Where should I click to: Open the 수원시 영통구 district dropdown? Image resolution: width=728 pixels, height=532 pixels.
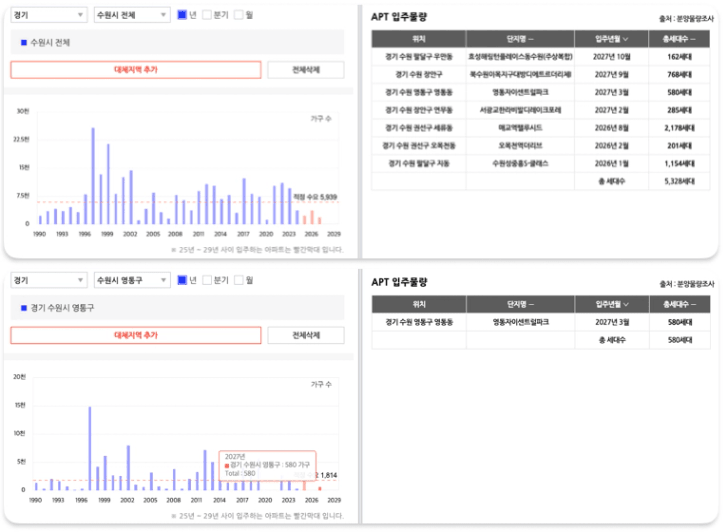coord(132,280)
